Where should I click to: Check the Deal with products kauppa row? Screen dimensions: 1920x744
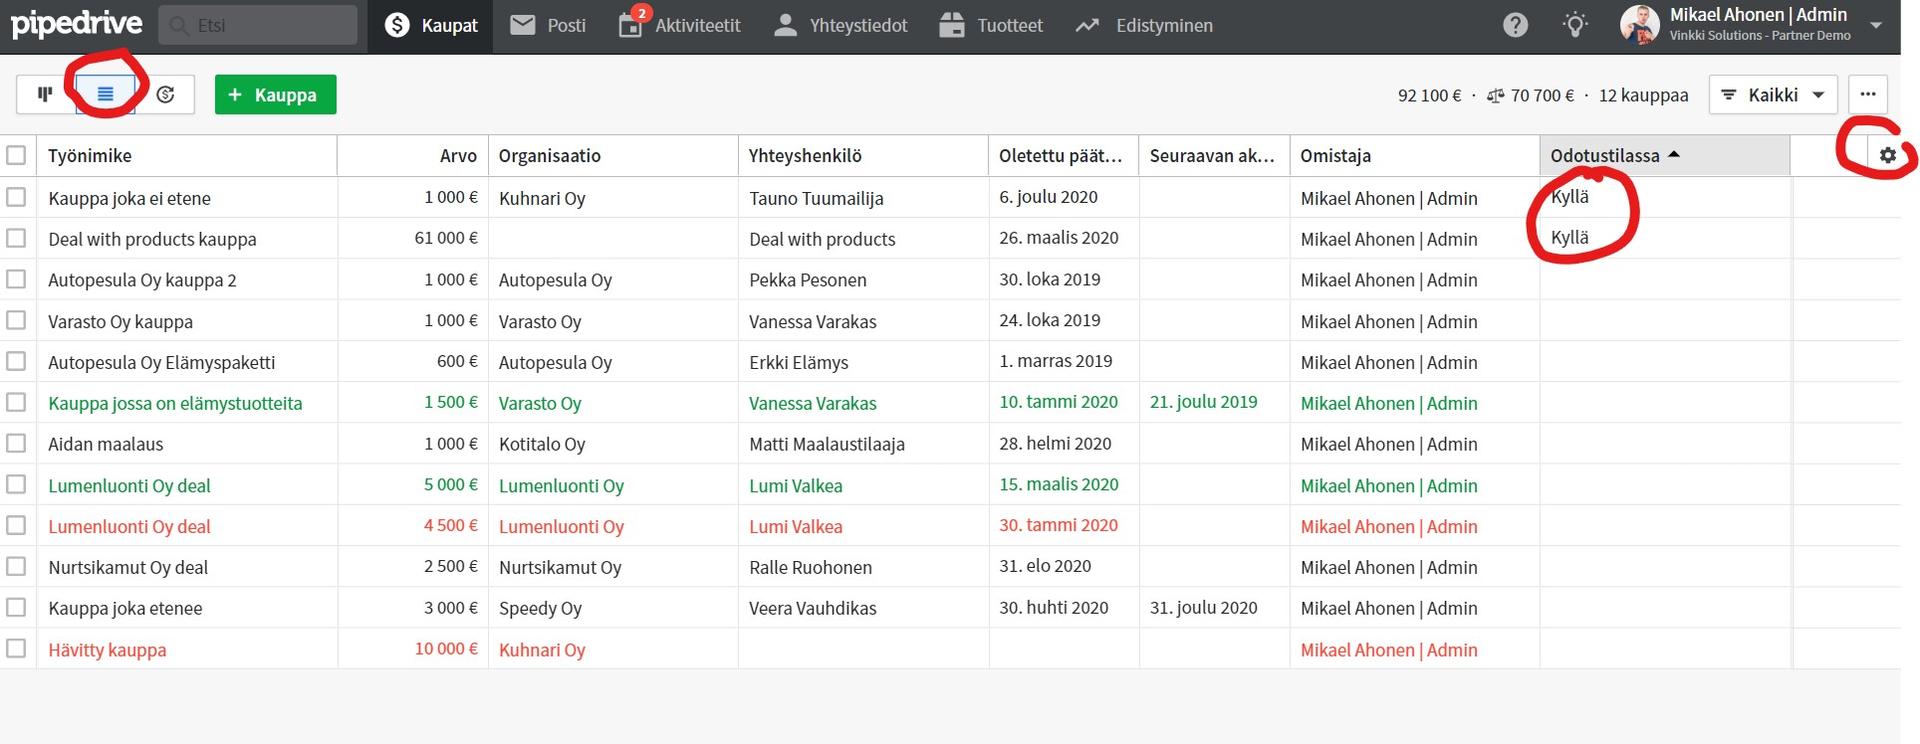pos(16,239)
